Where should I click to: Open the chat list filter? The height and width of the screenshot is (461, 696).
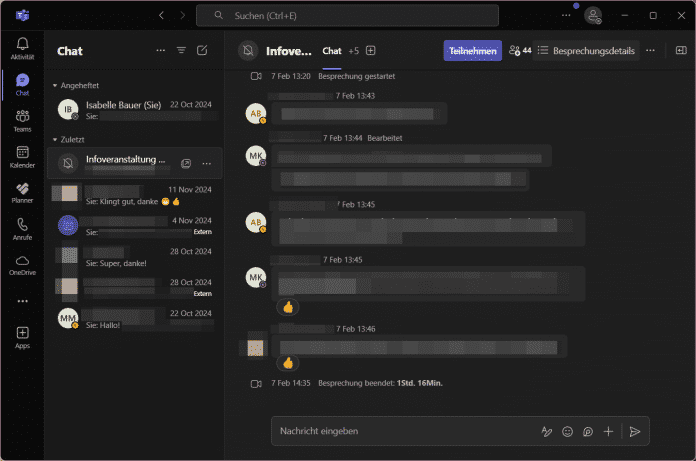coord(181,51)
